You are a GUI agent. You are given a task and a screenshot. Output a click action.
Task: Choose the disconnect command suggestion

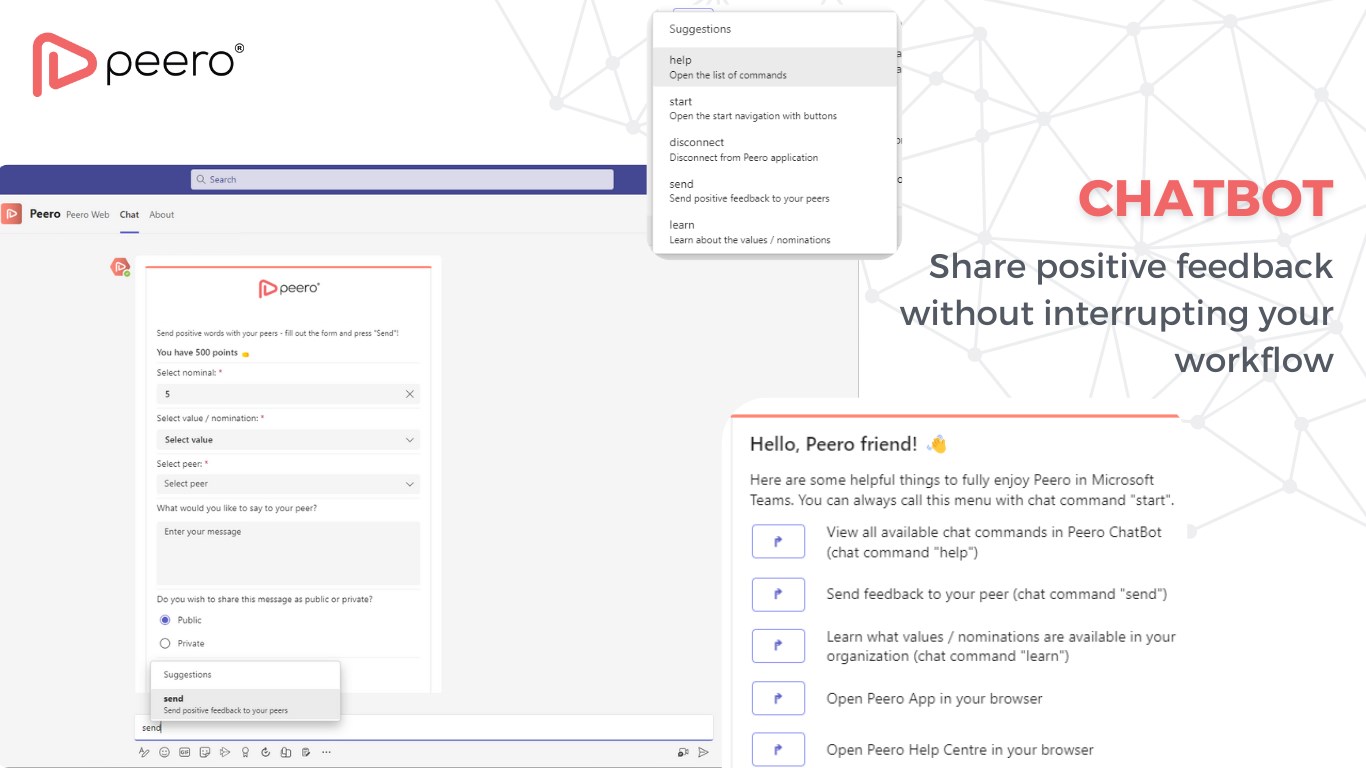(x=775, y=149)
